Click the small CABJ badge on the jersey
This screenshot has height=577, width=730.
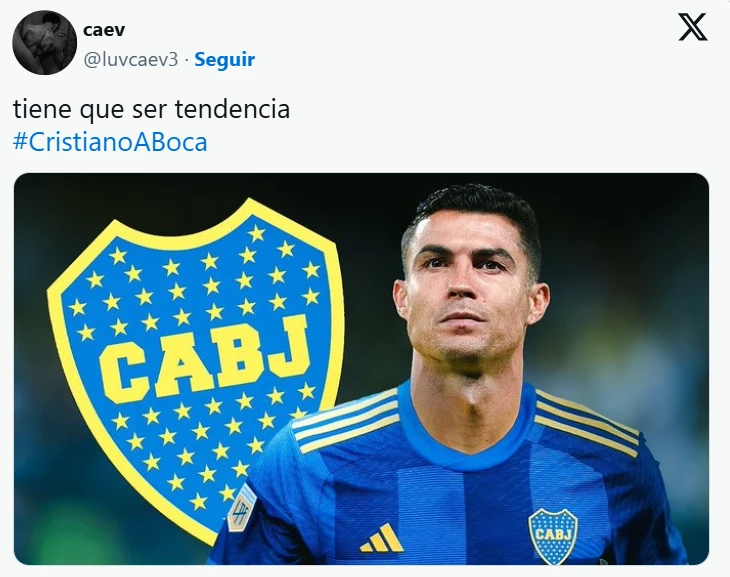pyautogui.click(x=553, y=536)
